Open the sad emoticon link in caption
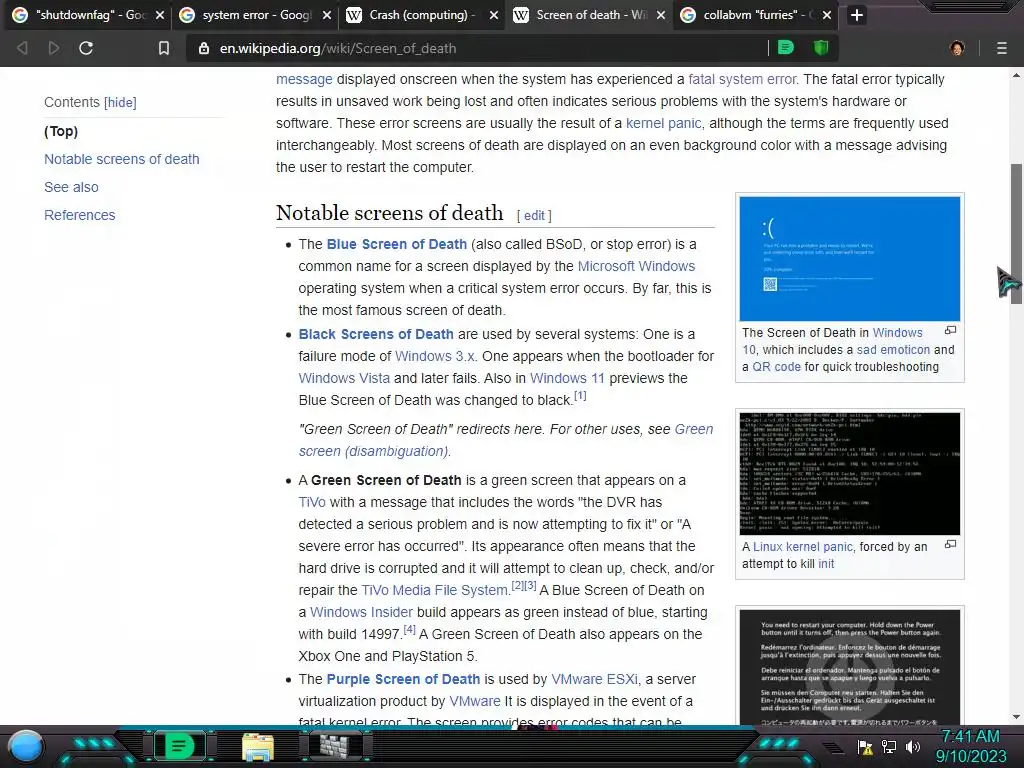1024x768 pixels. [893, 350]
